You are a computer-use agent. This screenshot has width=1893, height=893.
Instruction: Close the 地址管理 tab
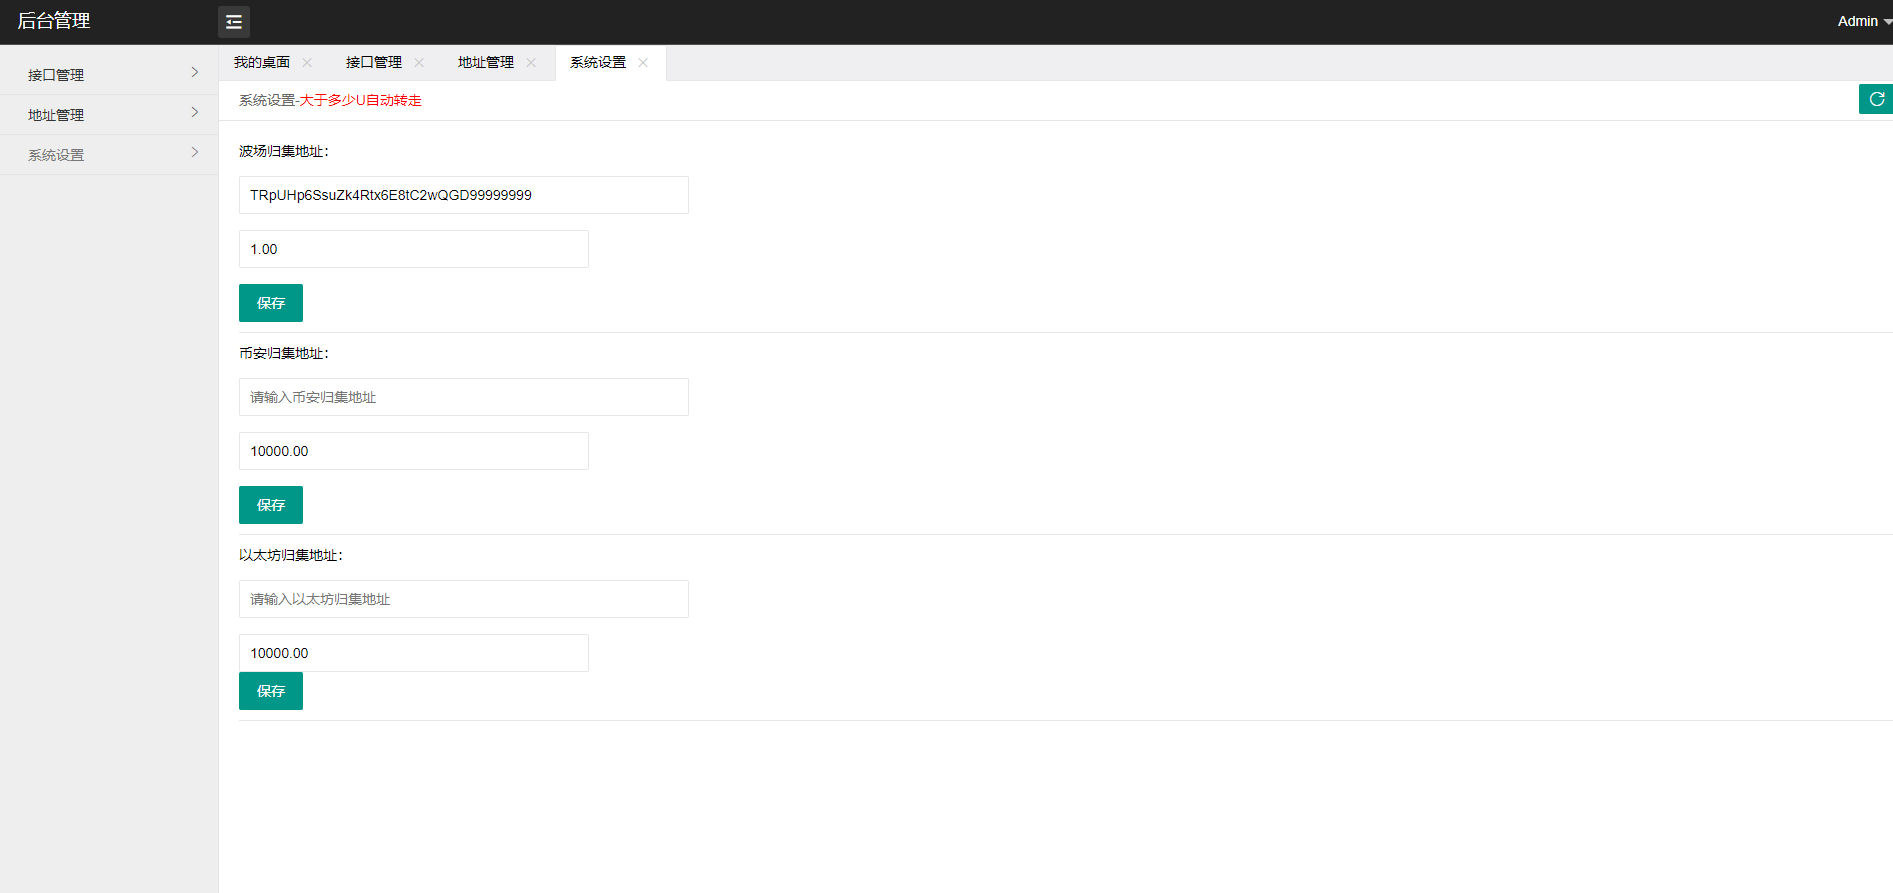click(531, 63)
